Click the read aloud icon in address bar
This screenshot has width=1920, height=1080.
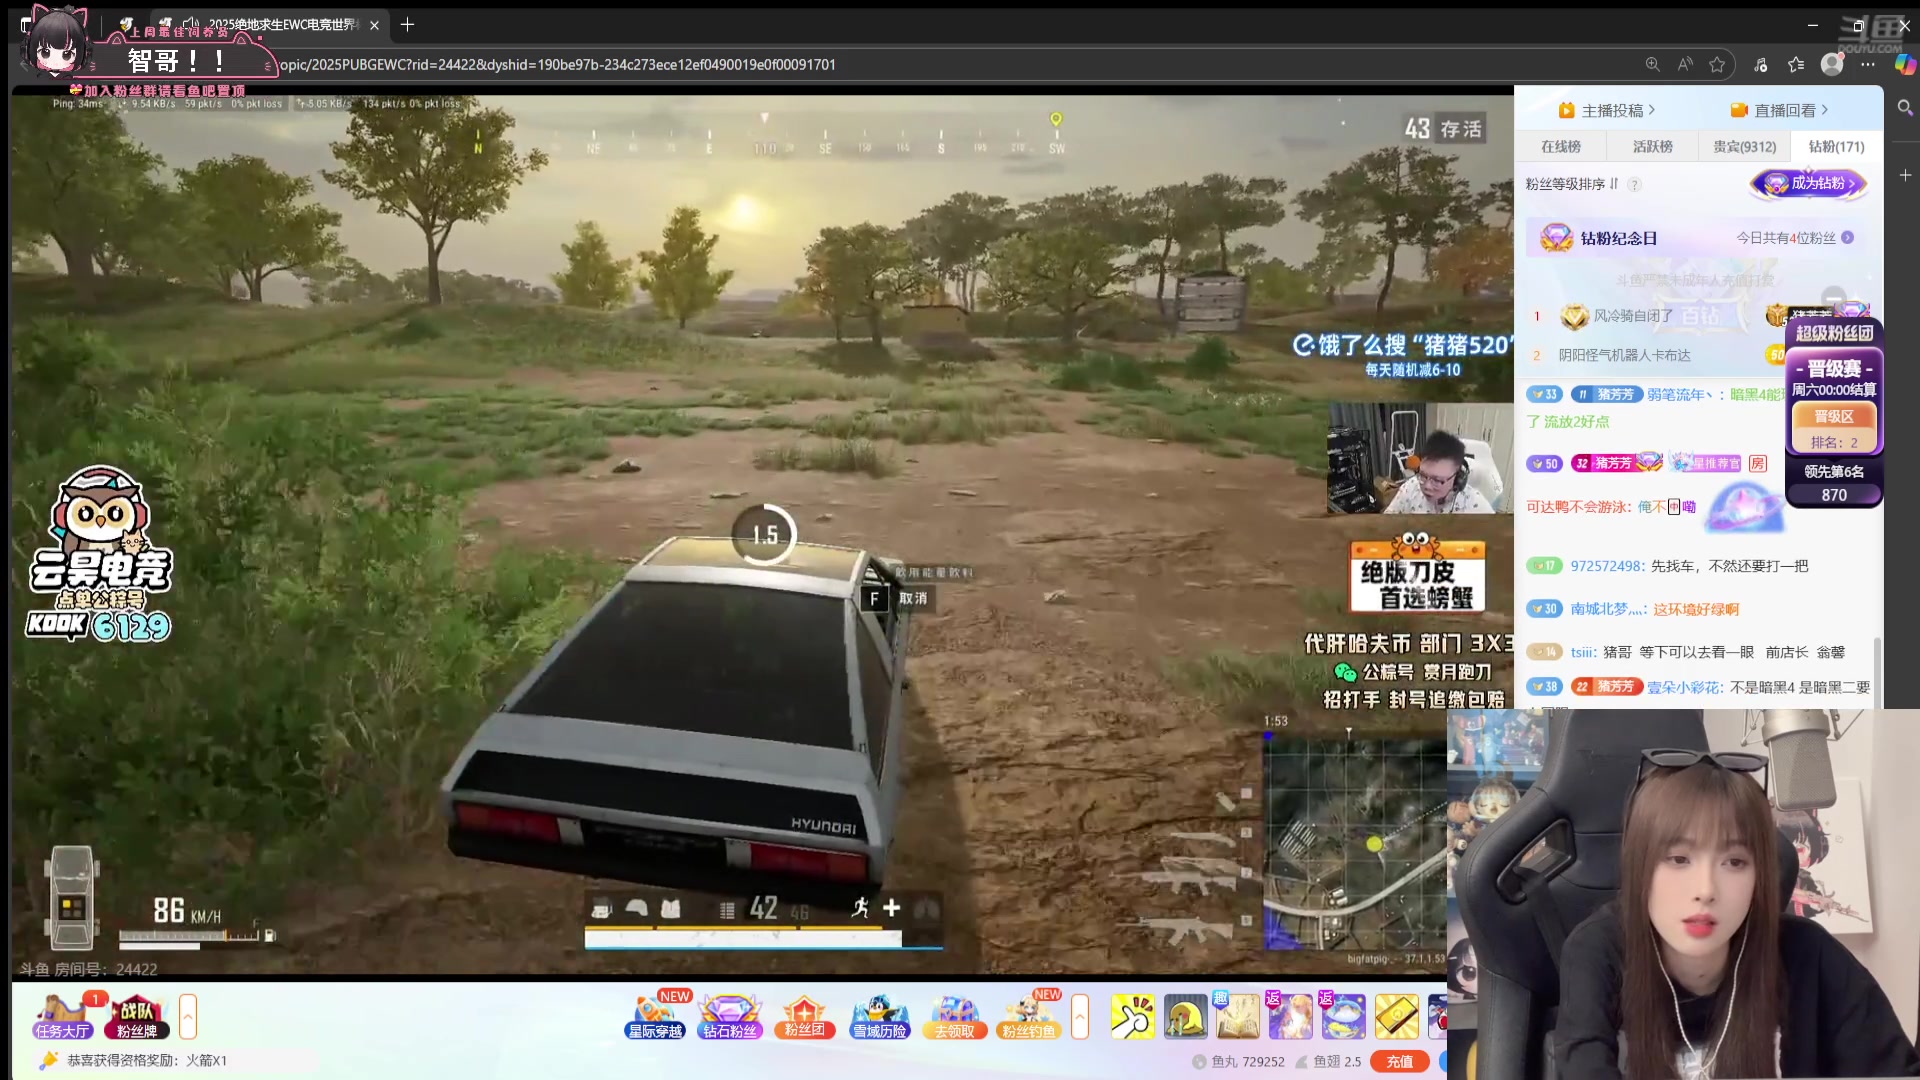(1686, 64)
